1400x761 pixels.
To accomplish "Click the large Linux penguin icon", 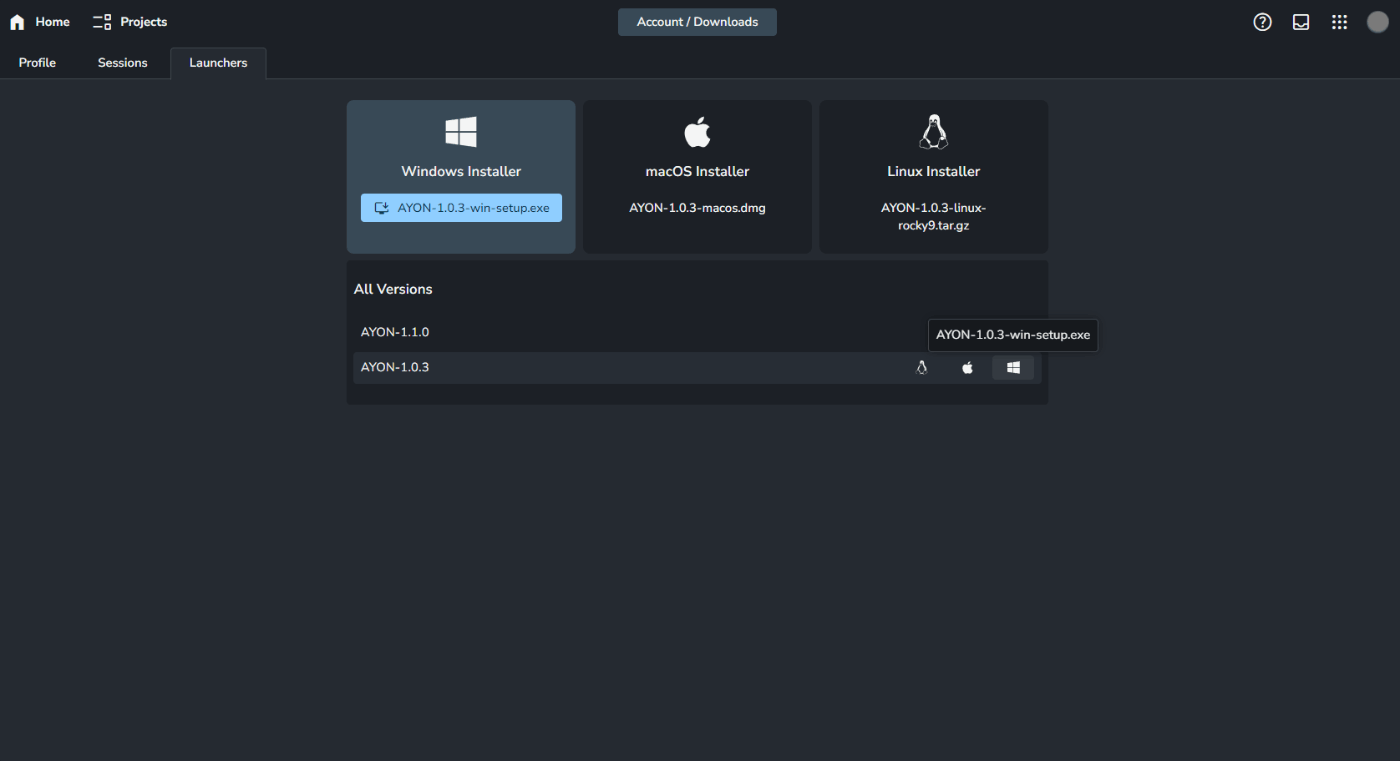I will pos(933,132).
